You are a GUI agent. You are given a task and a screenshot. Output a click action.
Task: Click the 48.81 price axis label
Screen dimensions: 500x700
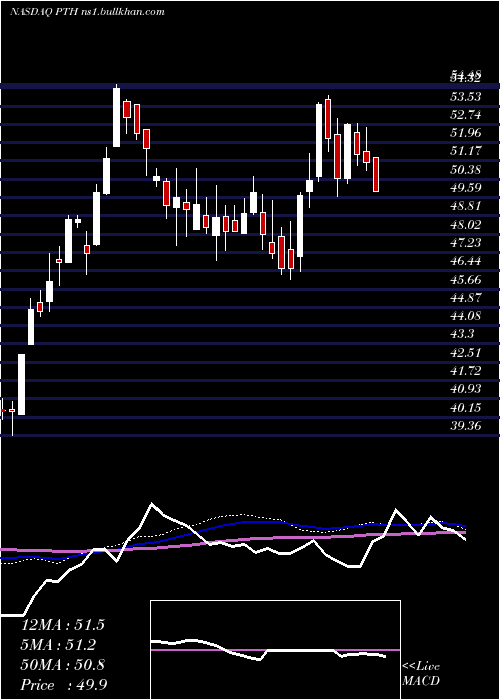click(x=466, y=206)
